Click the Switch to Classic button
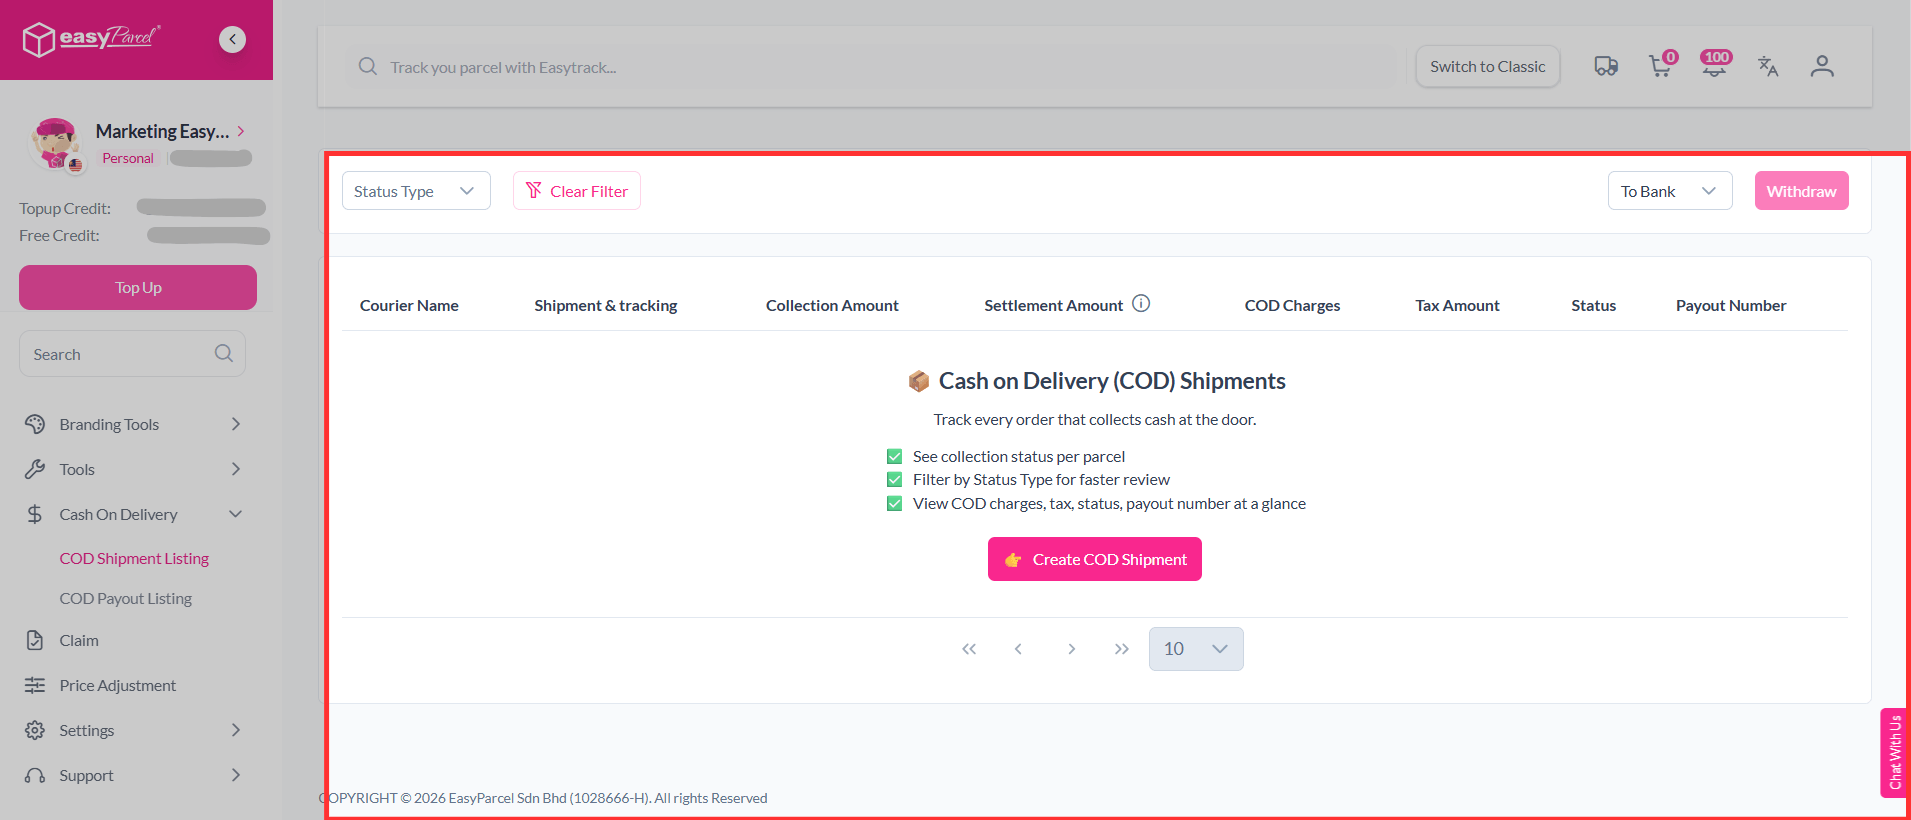Viewport: 1911px width, 820px height. click(1487, 67)
